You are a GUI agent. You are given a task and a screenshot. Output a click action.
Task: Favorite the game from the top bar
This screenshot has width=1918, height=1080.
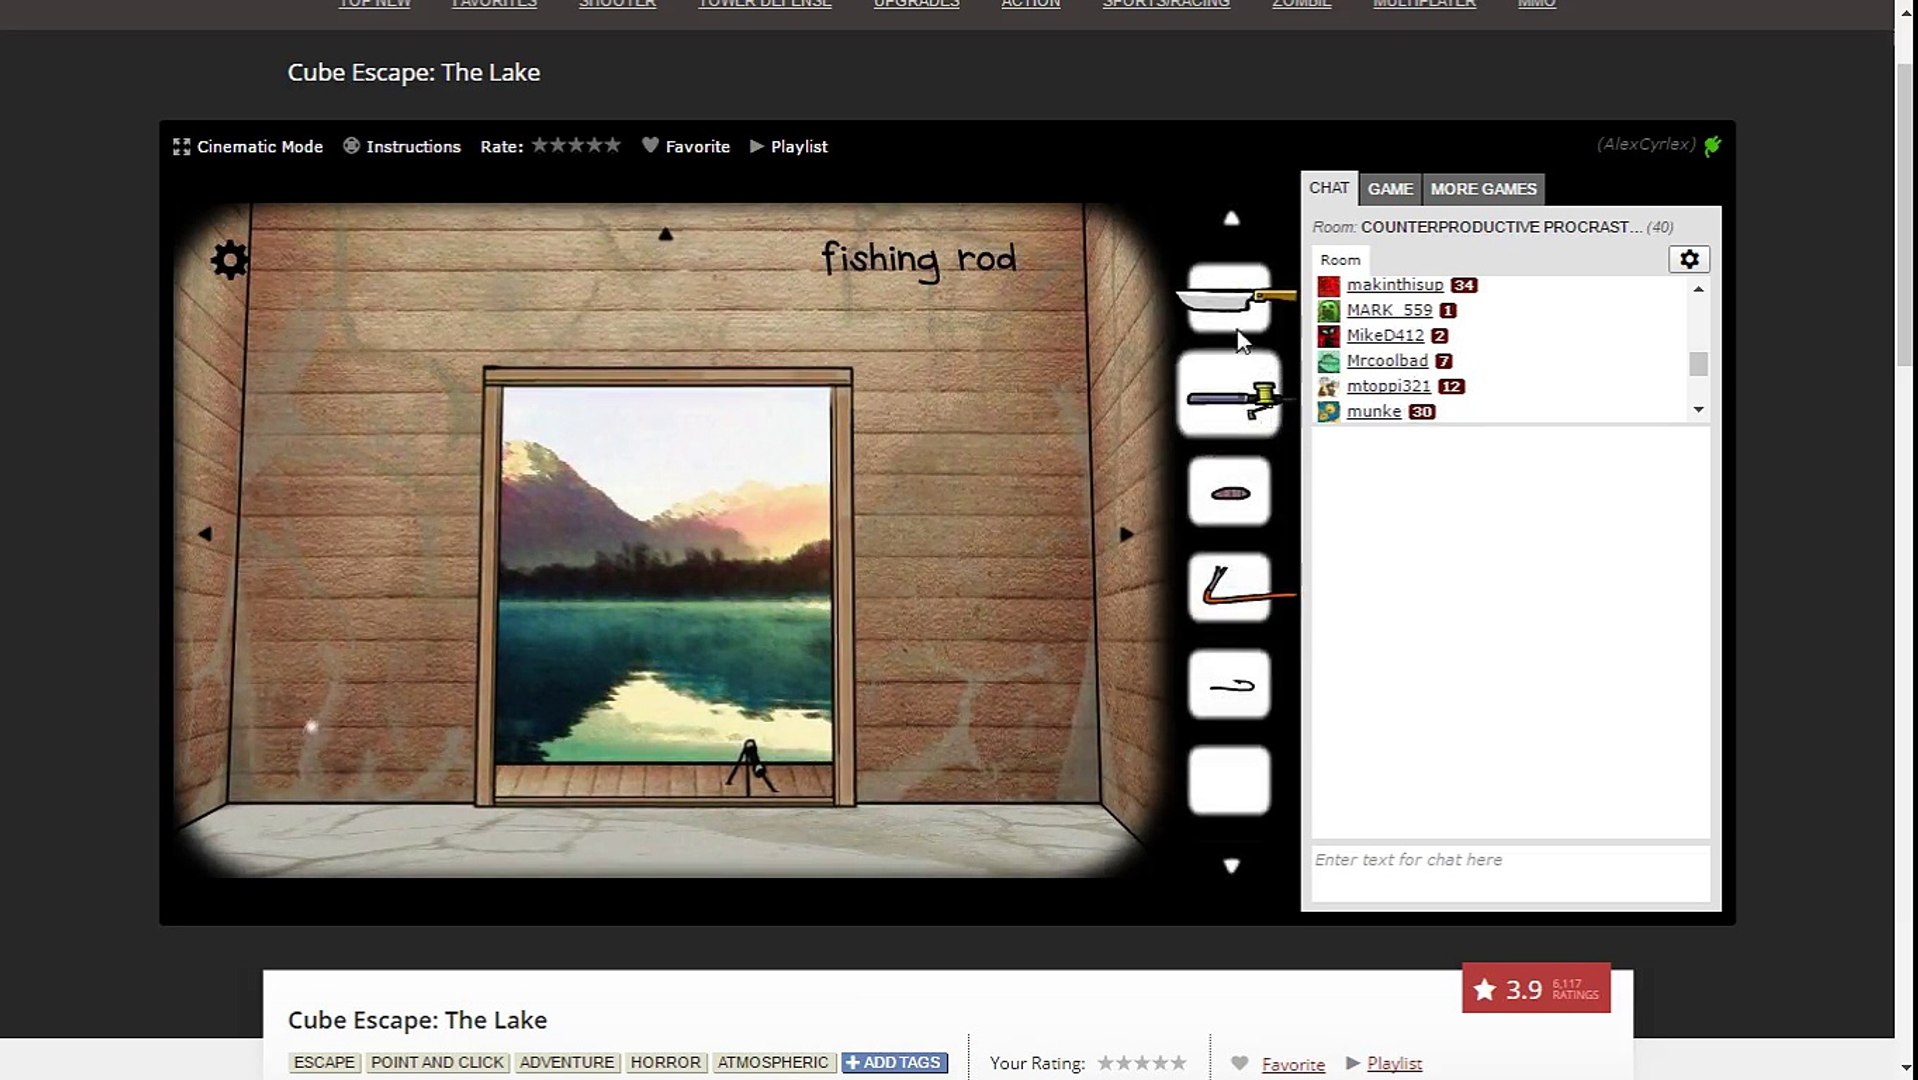coord(686,147)
